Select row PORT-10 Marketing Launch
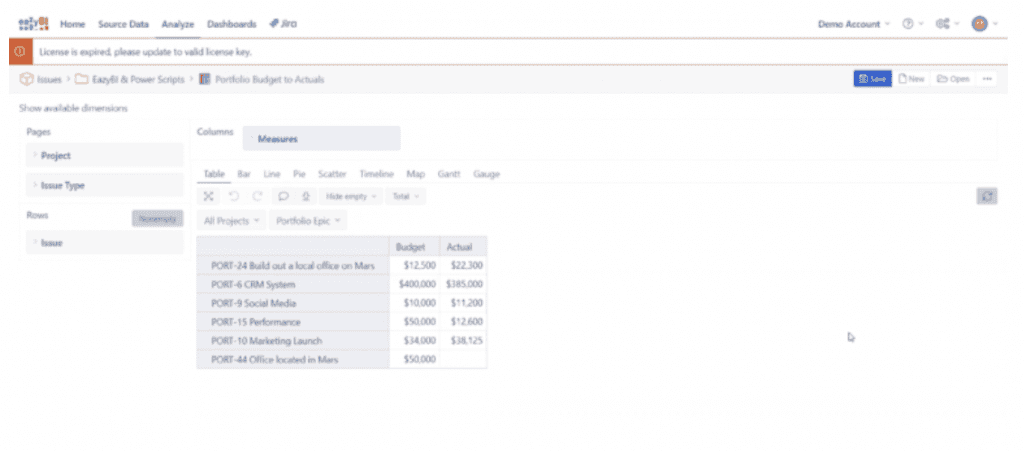This screenshot has width=1024, height=451. [x=293, y=341]
